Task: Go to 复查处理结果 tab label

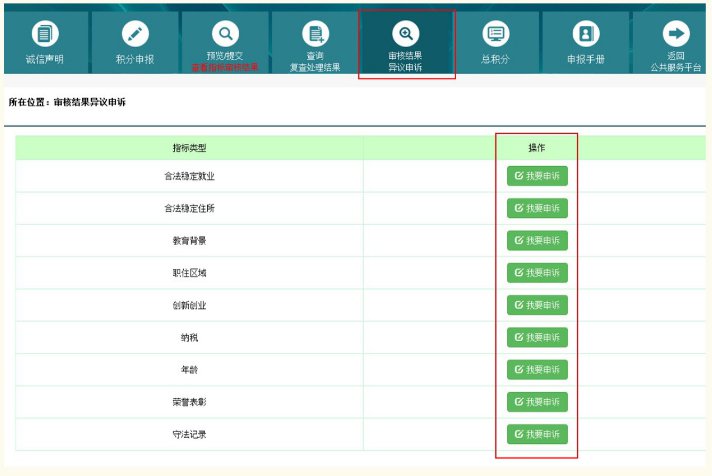Action: (x=315, y=67)
